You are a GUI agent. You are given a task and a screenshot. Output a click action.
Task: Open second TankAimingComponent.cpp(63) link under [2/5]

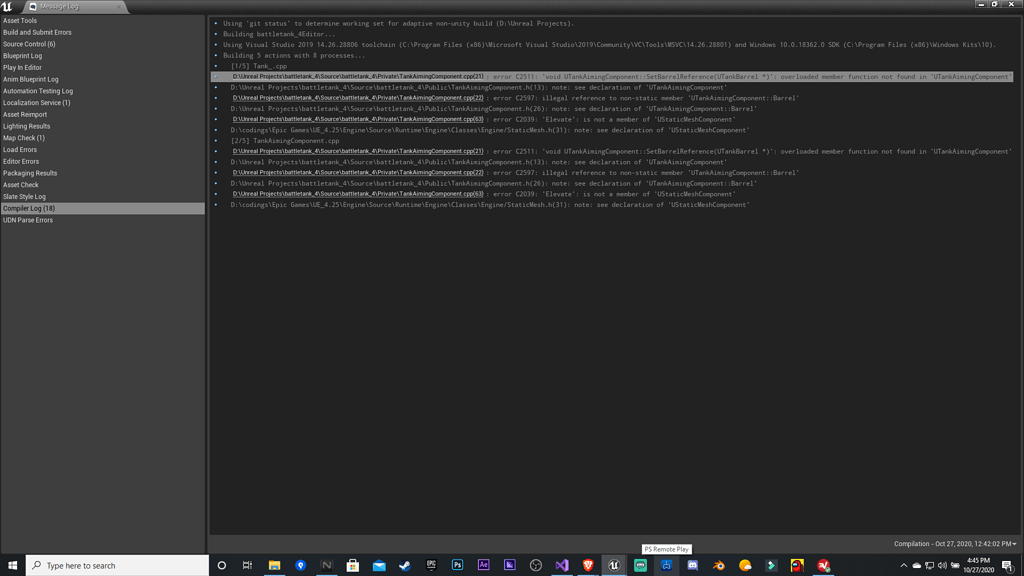tap(358, 194)
